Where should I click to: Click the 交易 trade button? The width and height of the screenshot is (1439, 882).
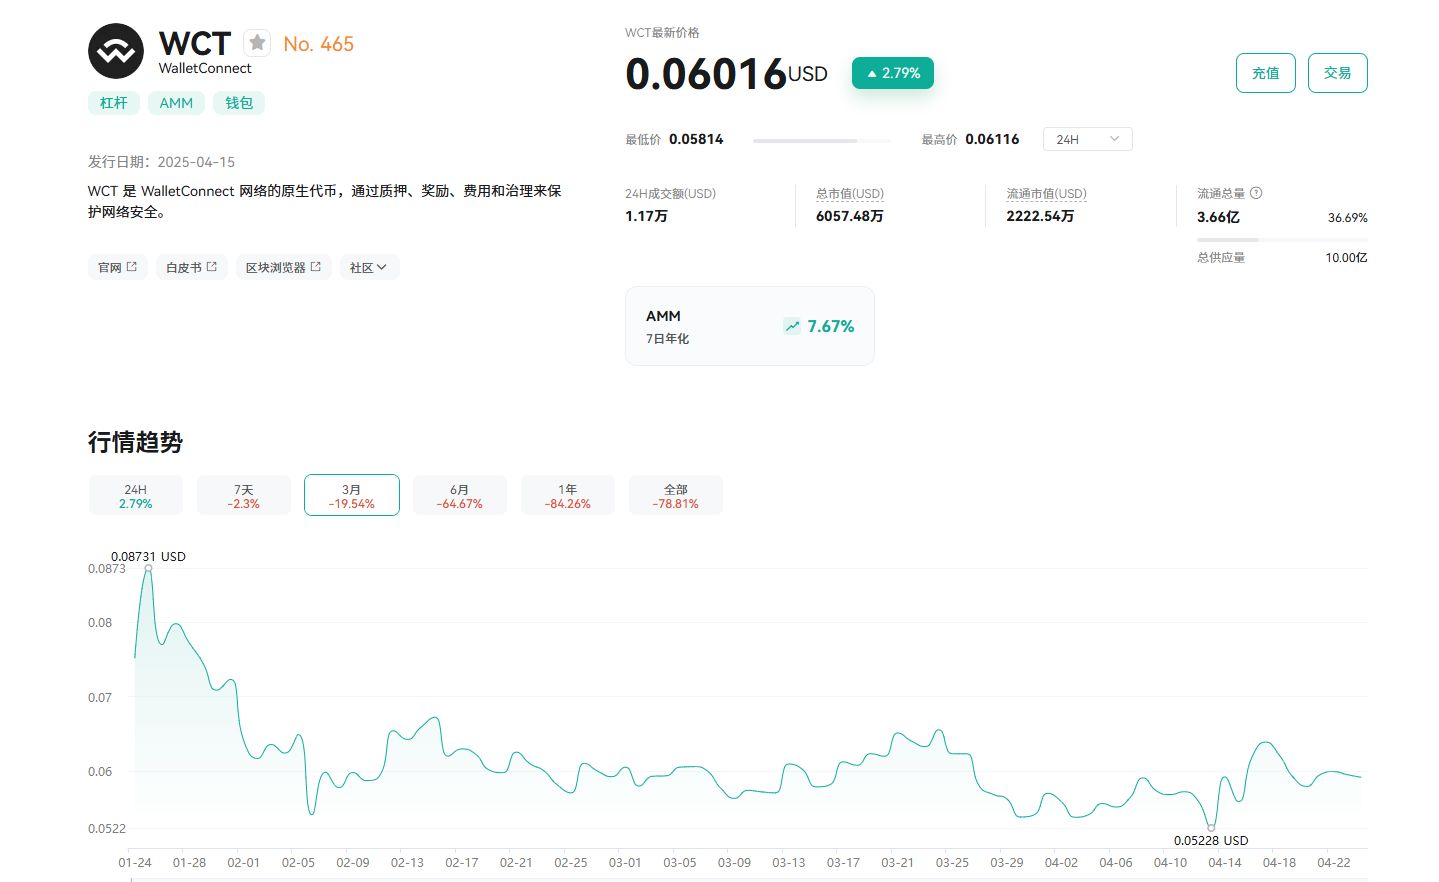[x=1338, y=73]
